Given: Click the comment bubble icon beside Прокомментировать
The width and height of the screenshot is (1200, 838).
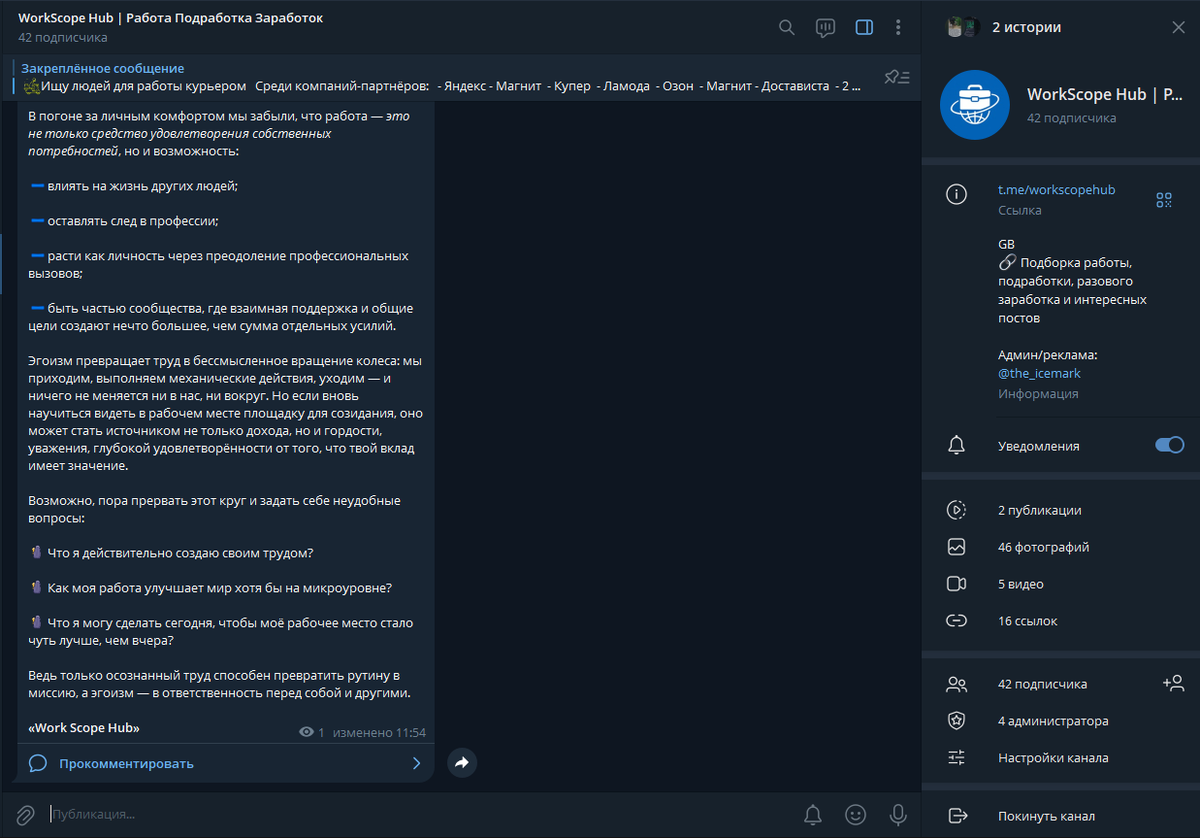Looking at the screenshot, I should click(x=38, y=763).
